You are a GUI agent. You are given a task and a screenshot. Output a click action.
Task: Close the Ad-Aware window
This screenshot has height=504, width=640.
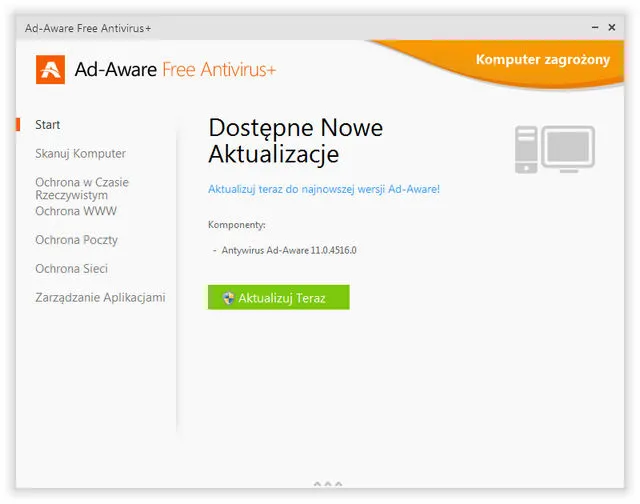pyautogui.click(x=612, y=27)
